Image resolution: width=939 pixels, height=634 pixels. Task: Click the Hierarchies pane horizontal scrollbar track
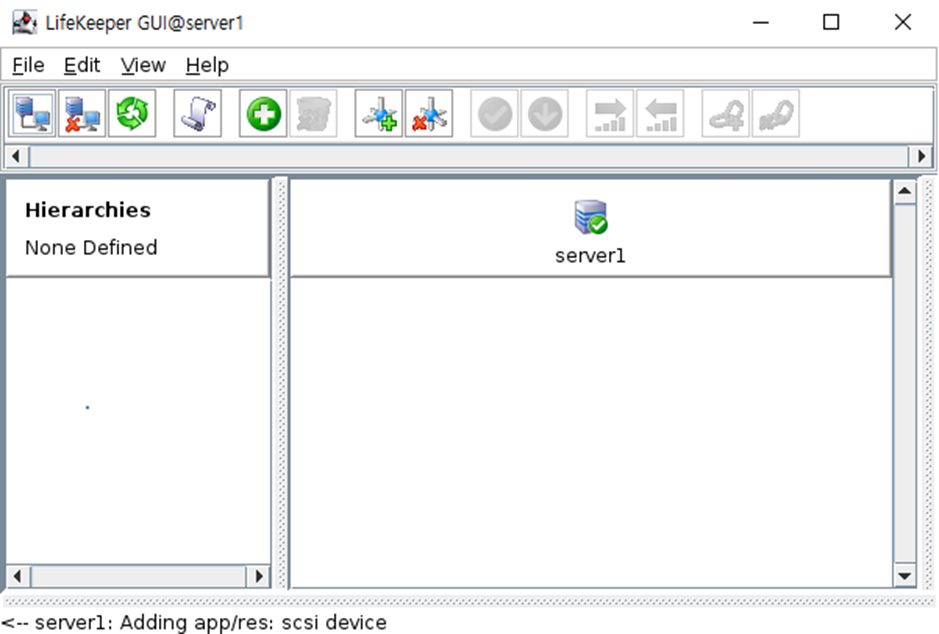(138, 577)
